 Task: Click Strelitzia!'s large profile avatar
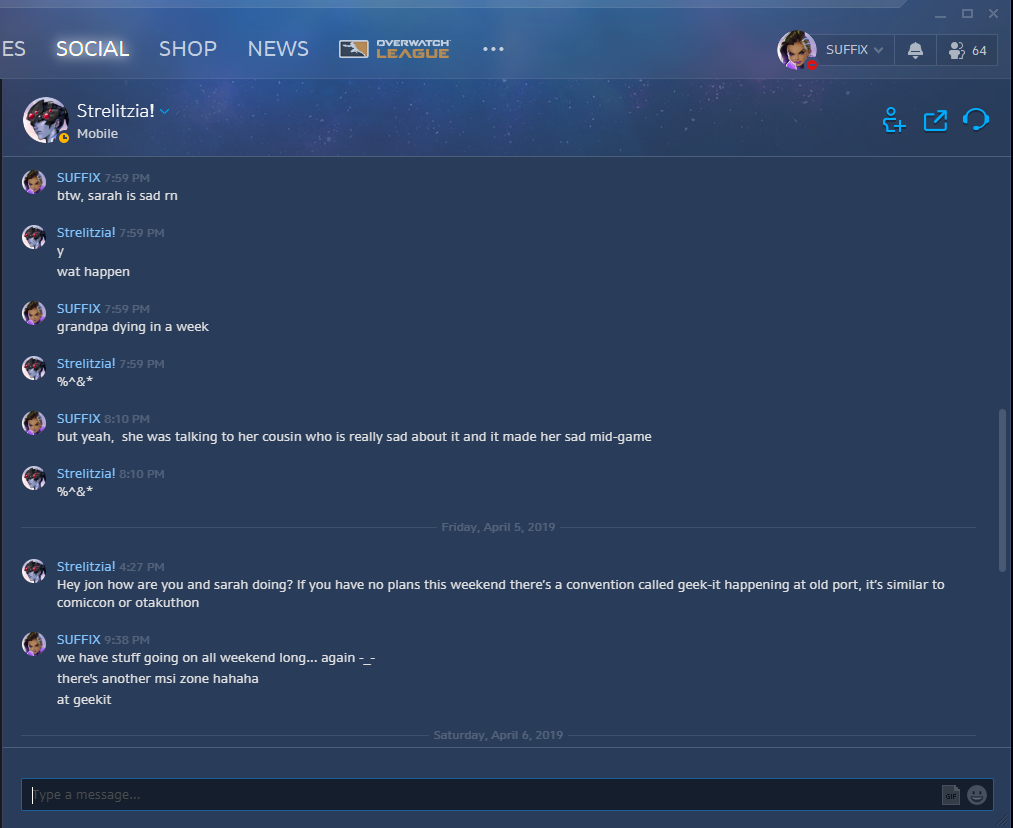pos(45,120)
